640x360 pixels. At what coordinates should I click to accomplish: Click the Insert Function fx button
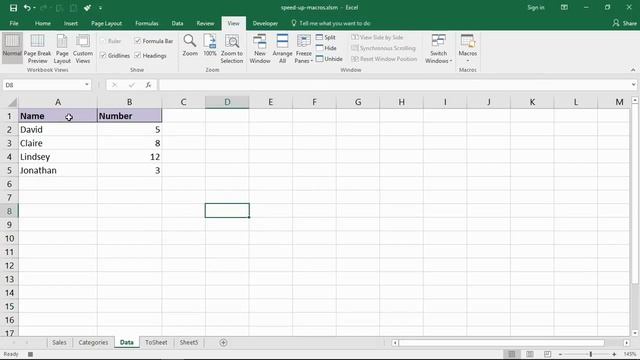point(148,84)
